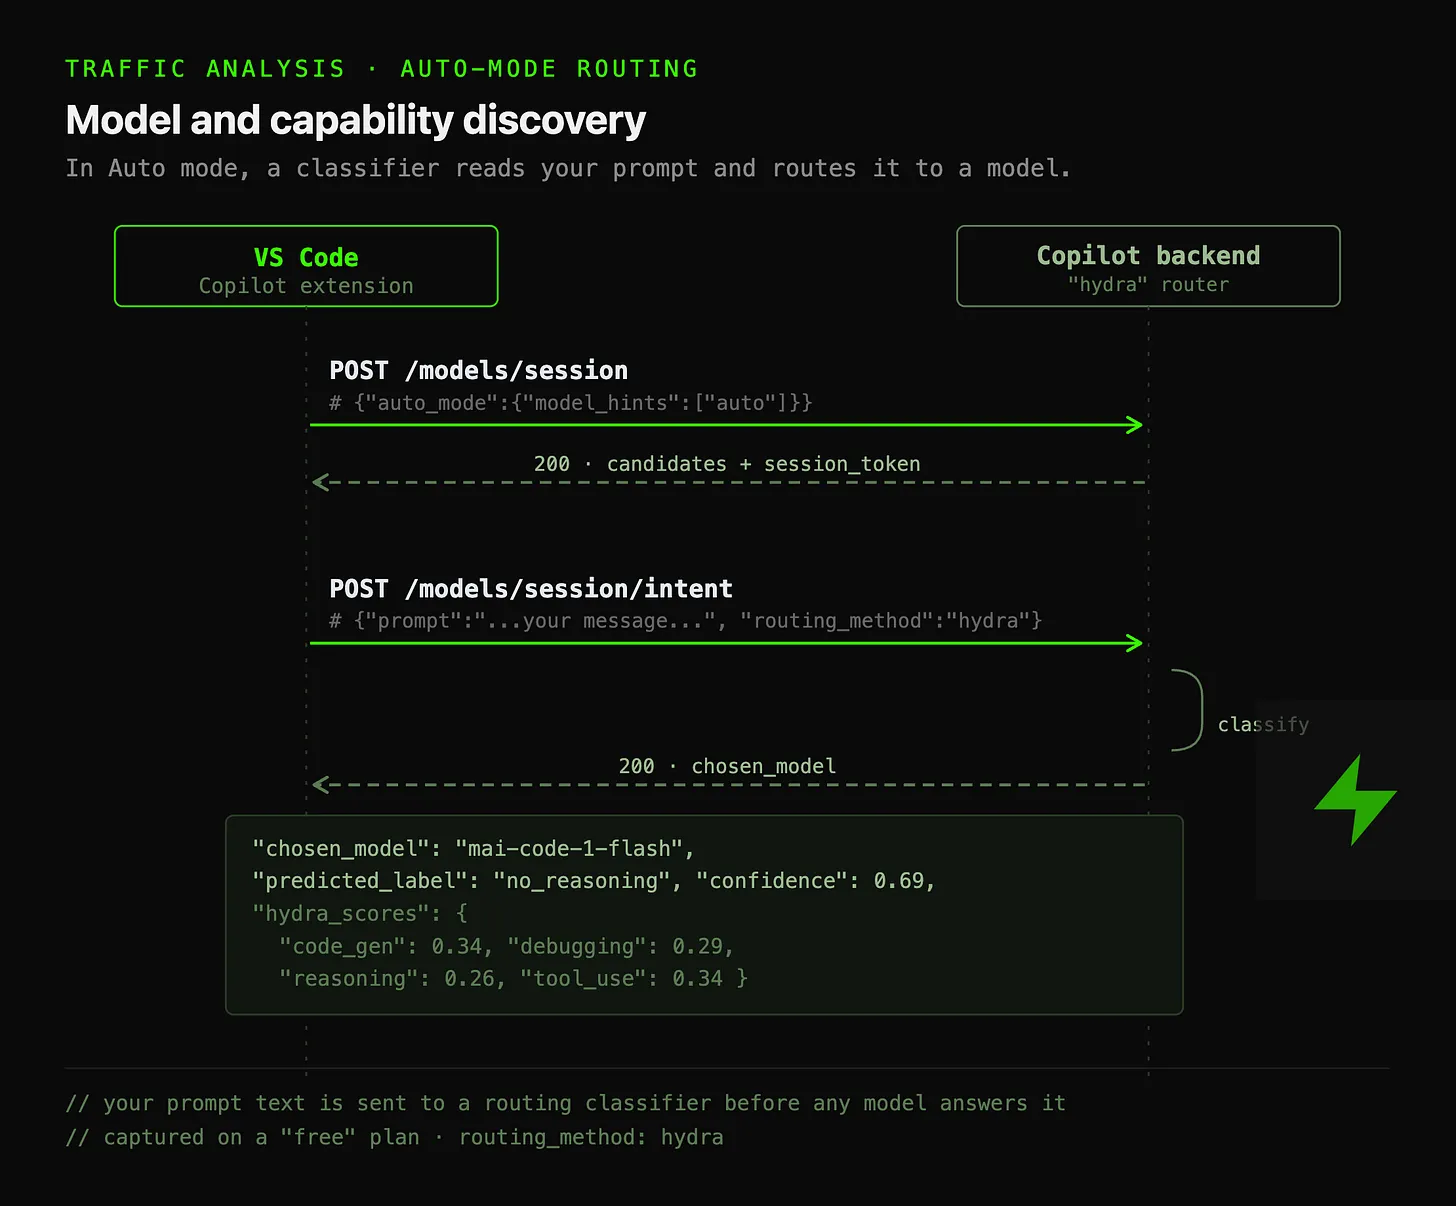Click "200 · candidates + session_token" response label
Screen dimensions: 1456x1206
click(x=727, y=464)
